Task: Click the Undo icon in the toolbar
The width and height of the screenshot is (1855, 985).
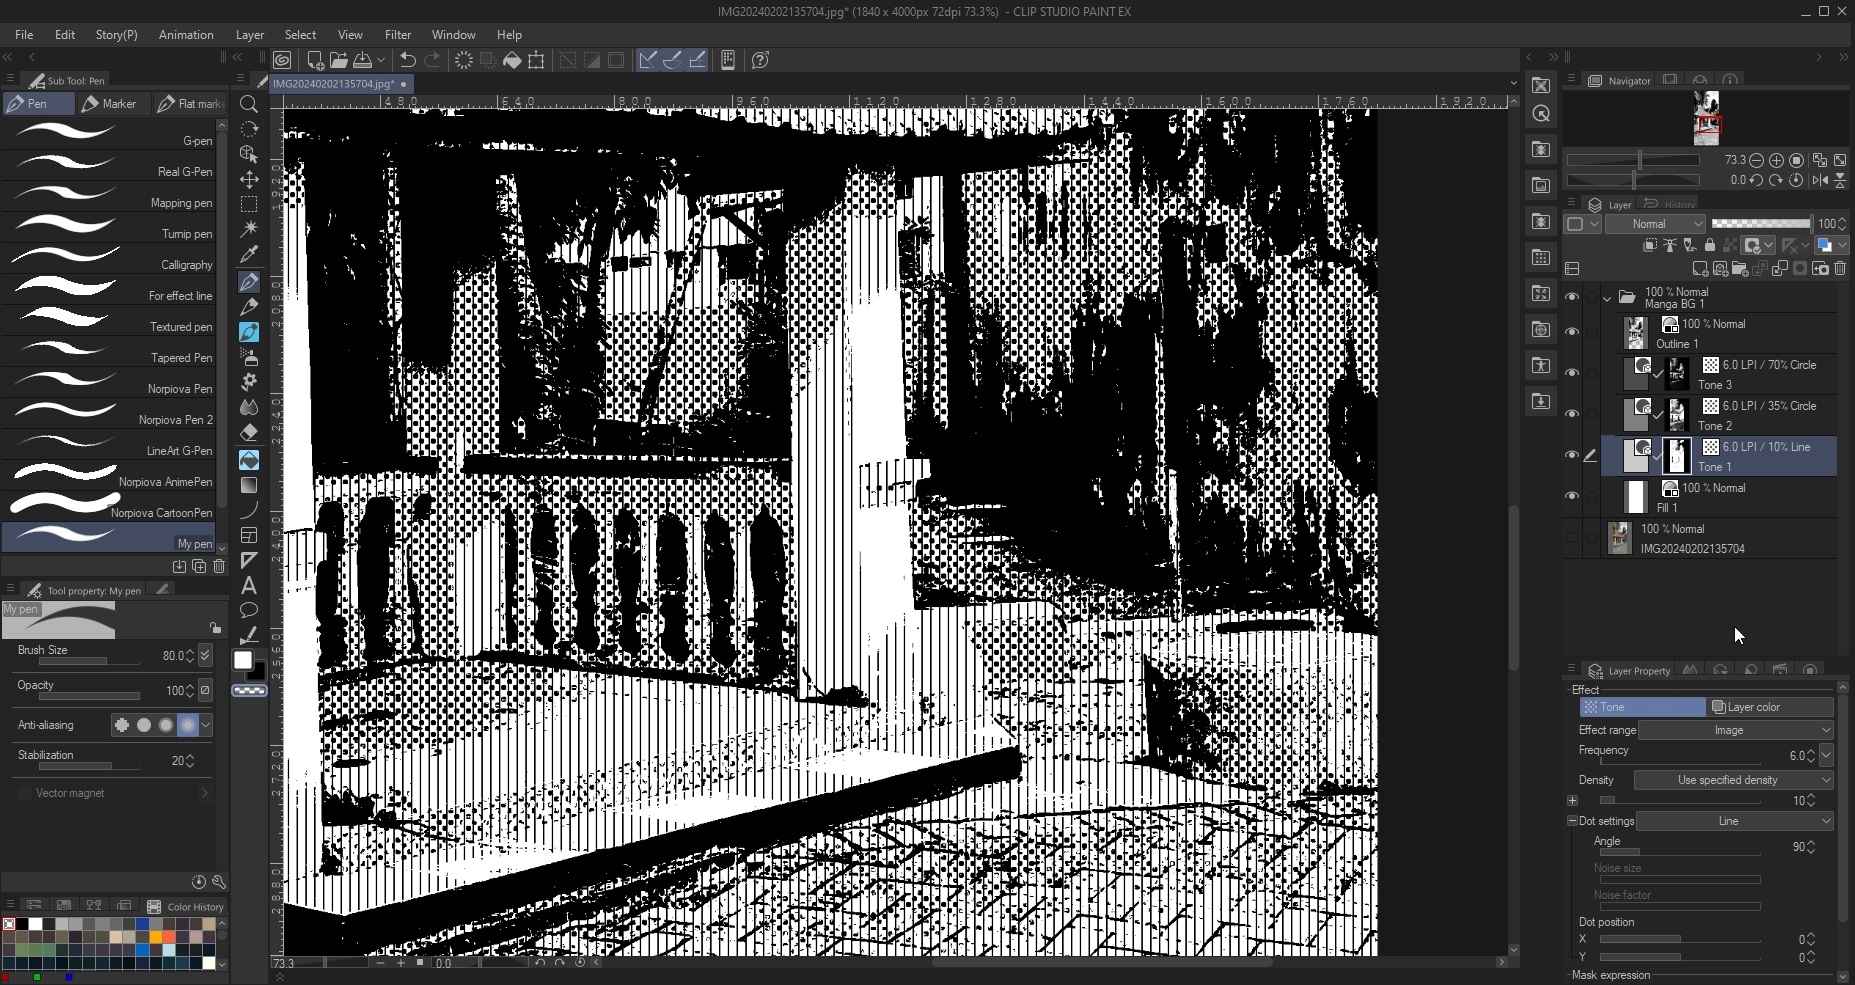Action: [x=407, y=60]
